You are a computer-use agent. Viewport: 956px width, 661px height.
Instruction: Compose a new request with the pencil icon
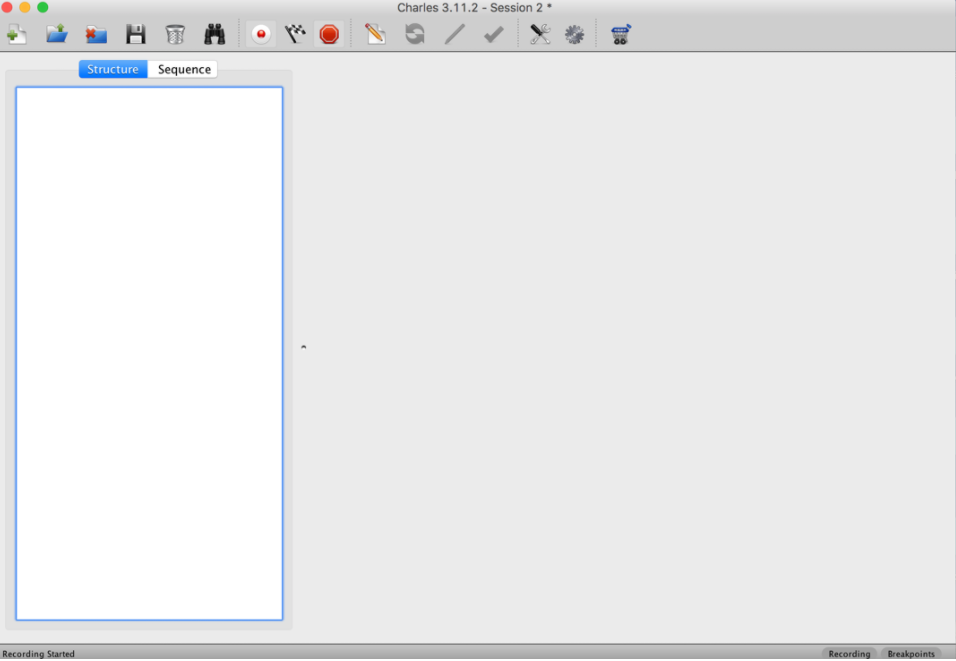click(375, 35)
